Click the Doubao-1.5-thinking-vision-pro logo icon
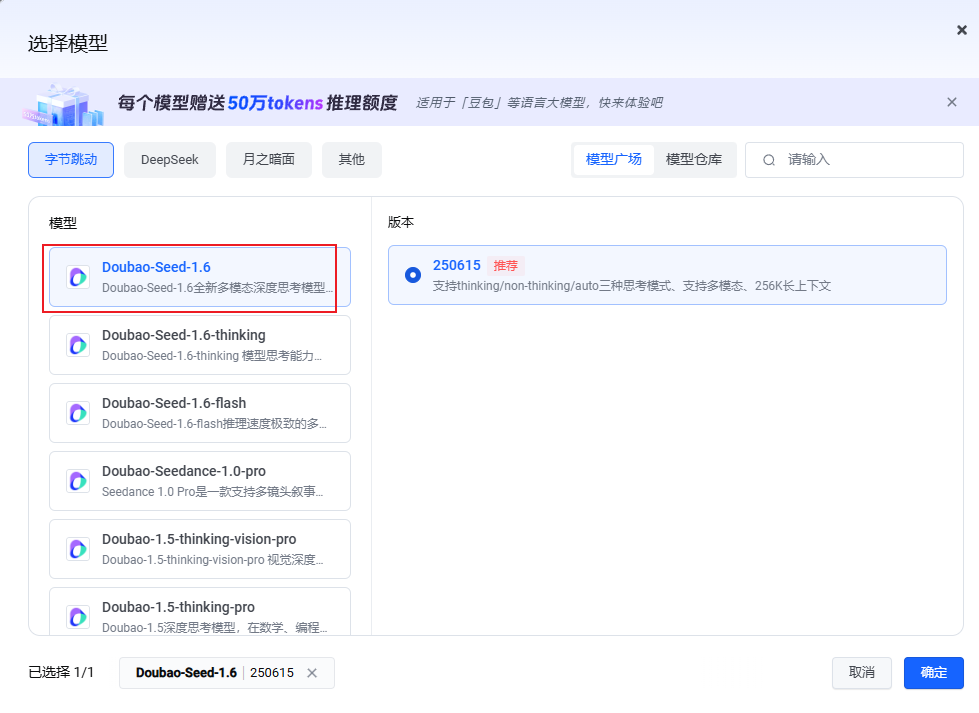 (x=78, y=549)
